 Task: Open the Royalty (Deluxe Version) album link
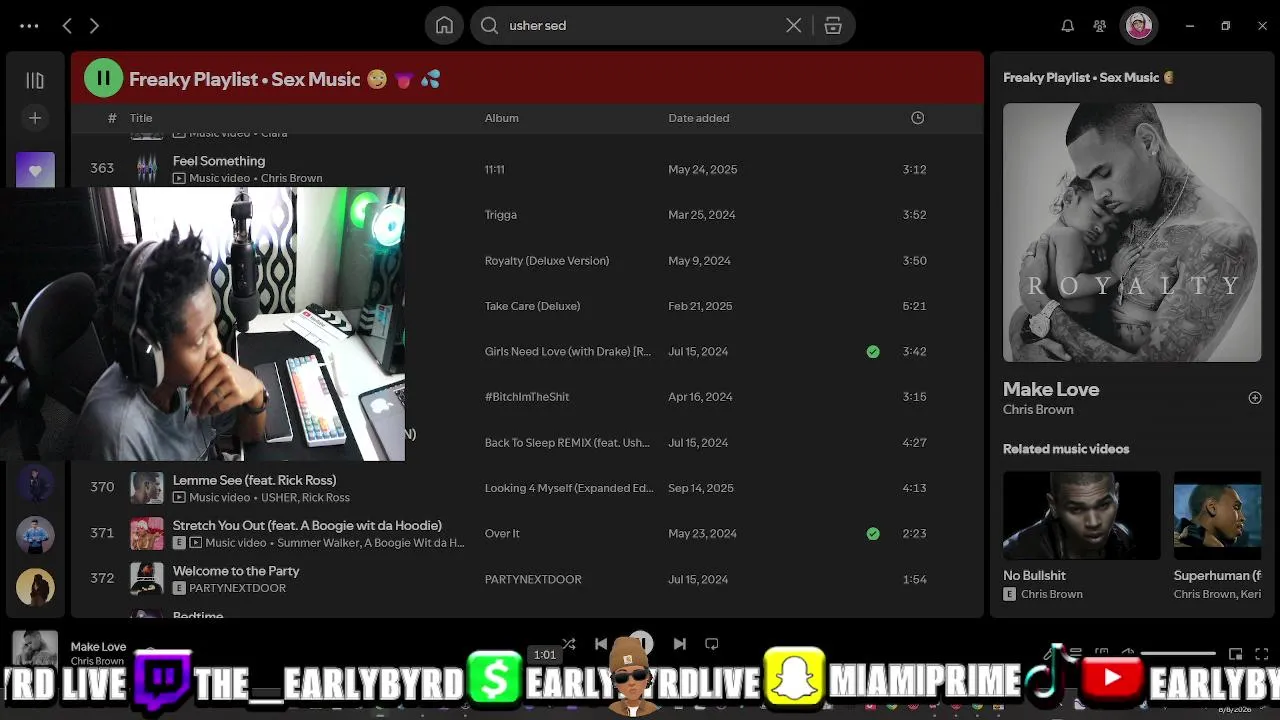(546, 261)
